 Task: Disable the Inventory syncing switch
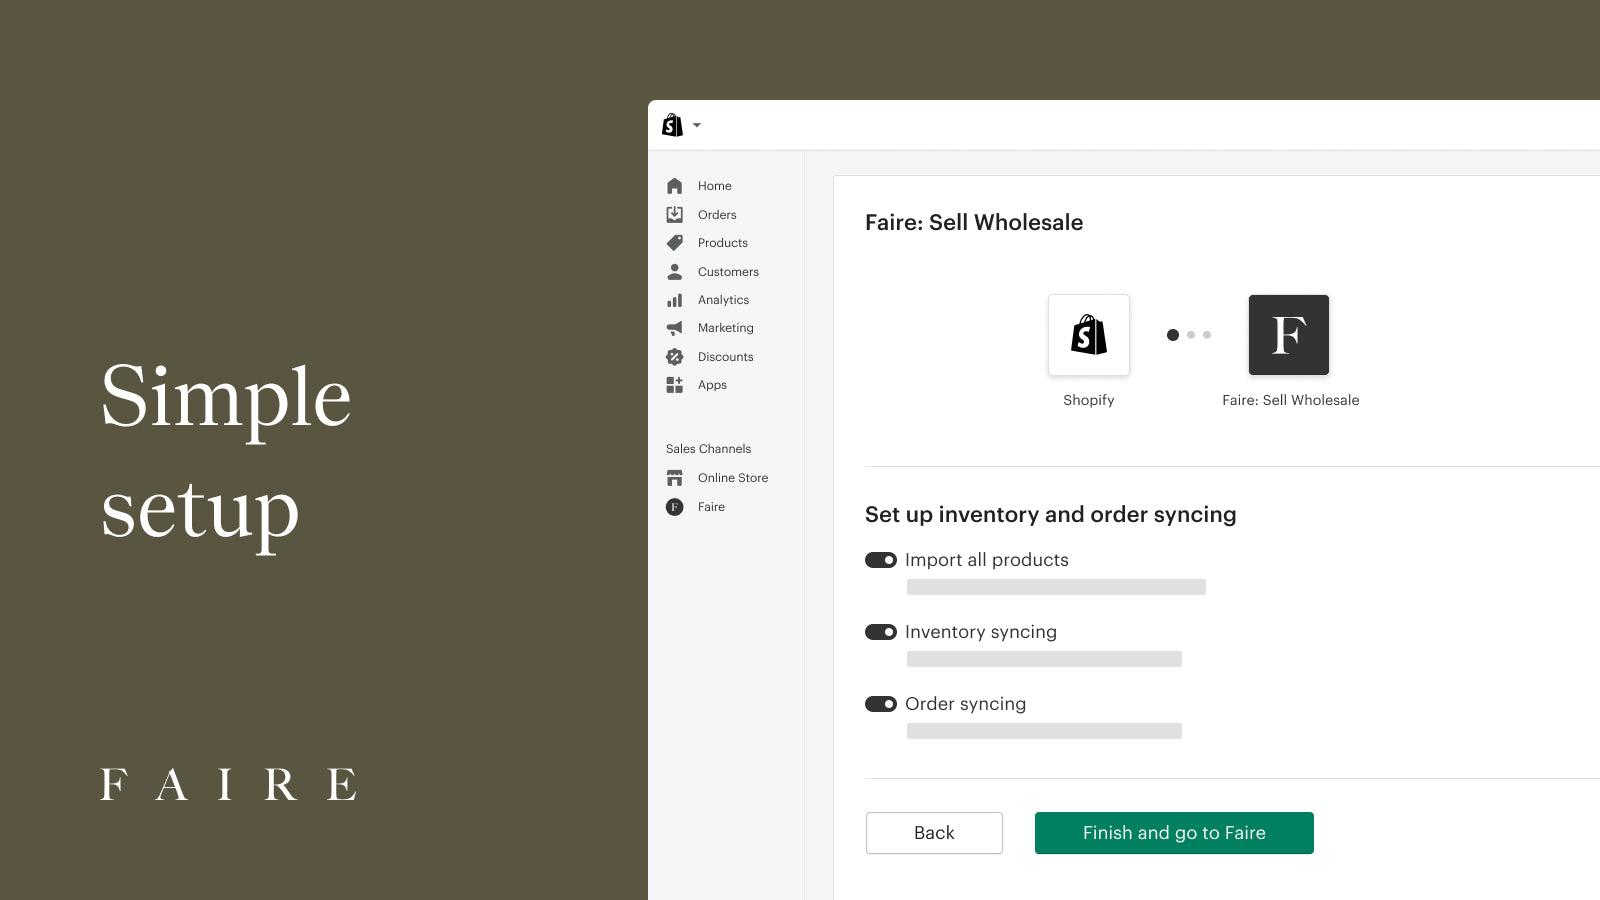(881, 632)
